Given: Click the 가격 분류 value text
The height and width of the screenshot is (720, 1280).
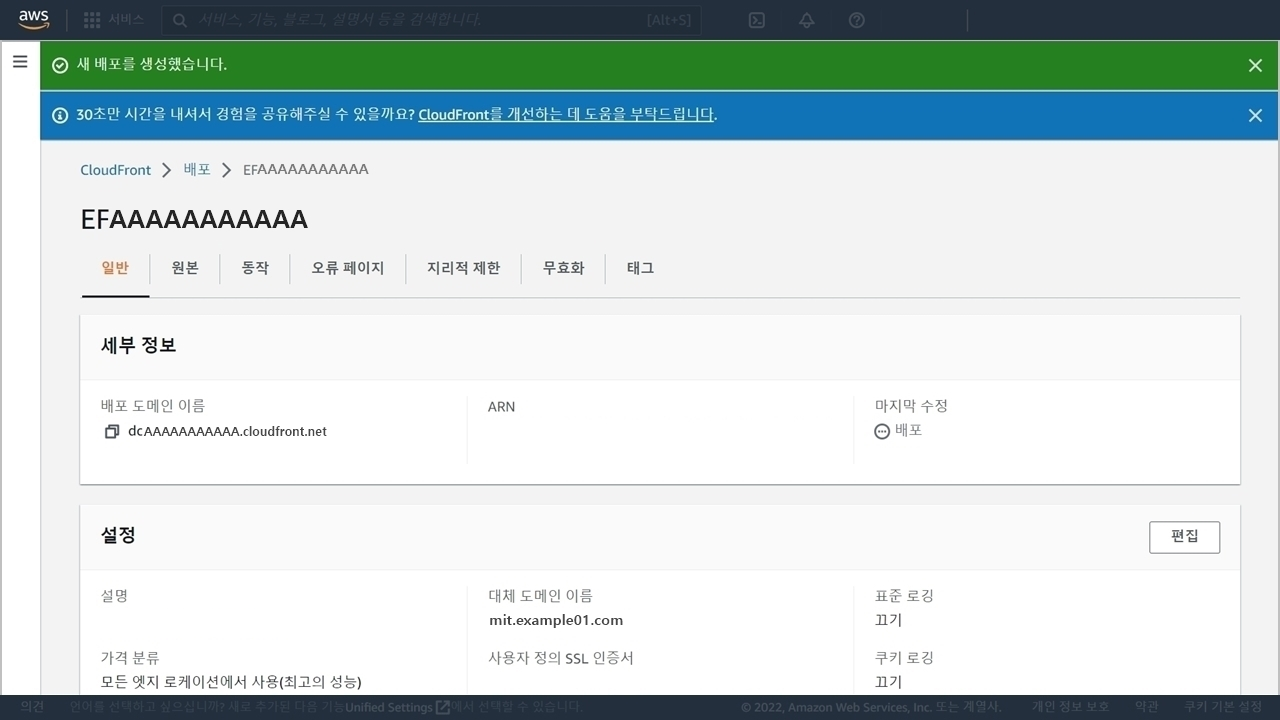Looking at the screenshot, I should (231, 682).
